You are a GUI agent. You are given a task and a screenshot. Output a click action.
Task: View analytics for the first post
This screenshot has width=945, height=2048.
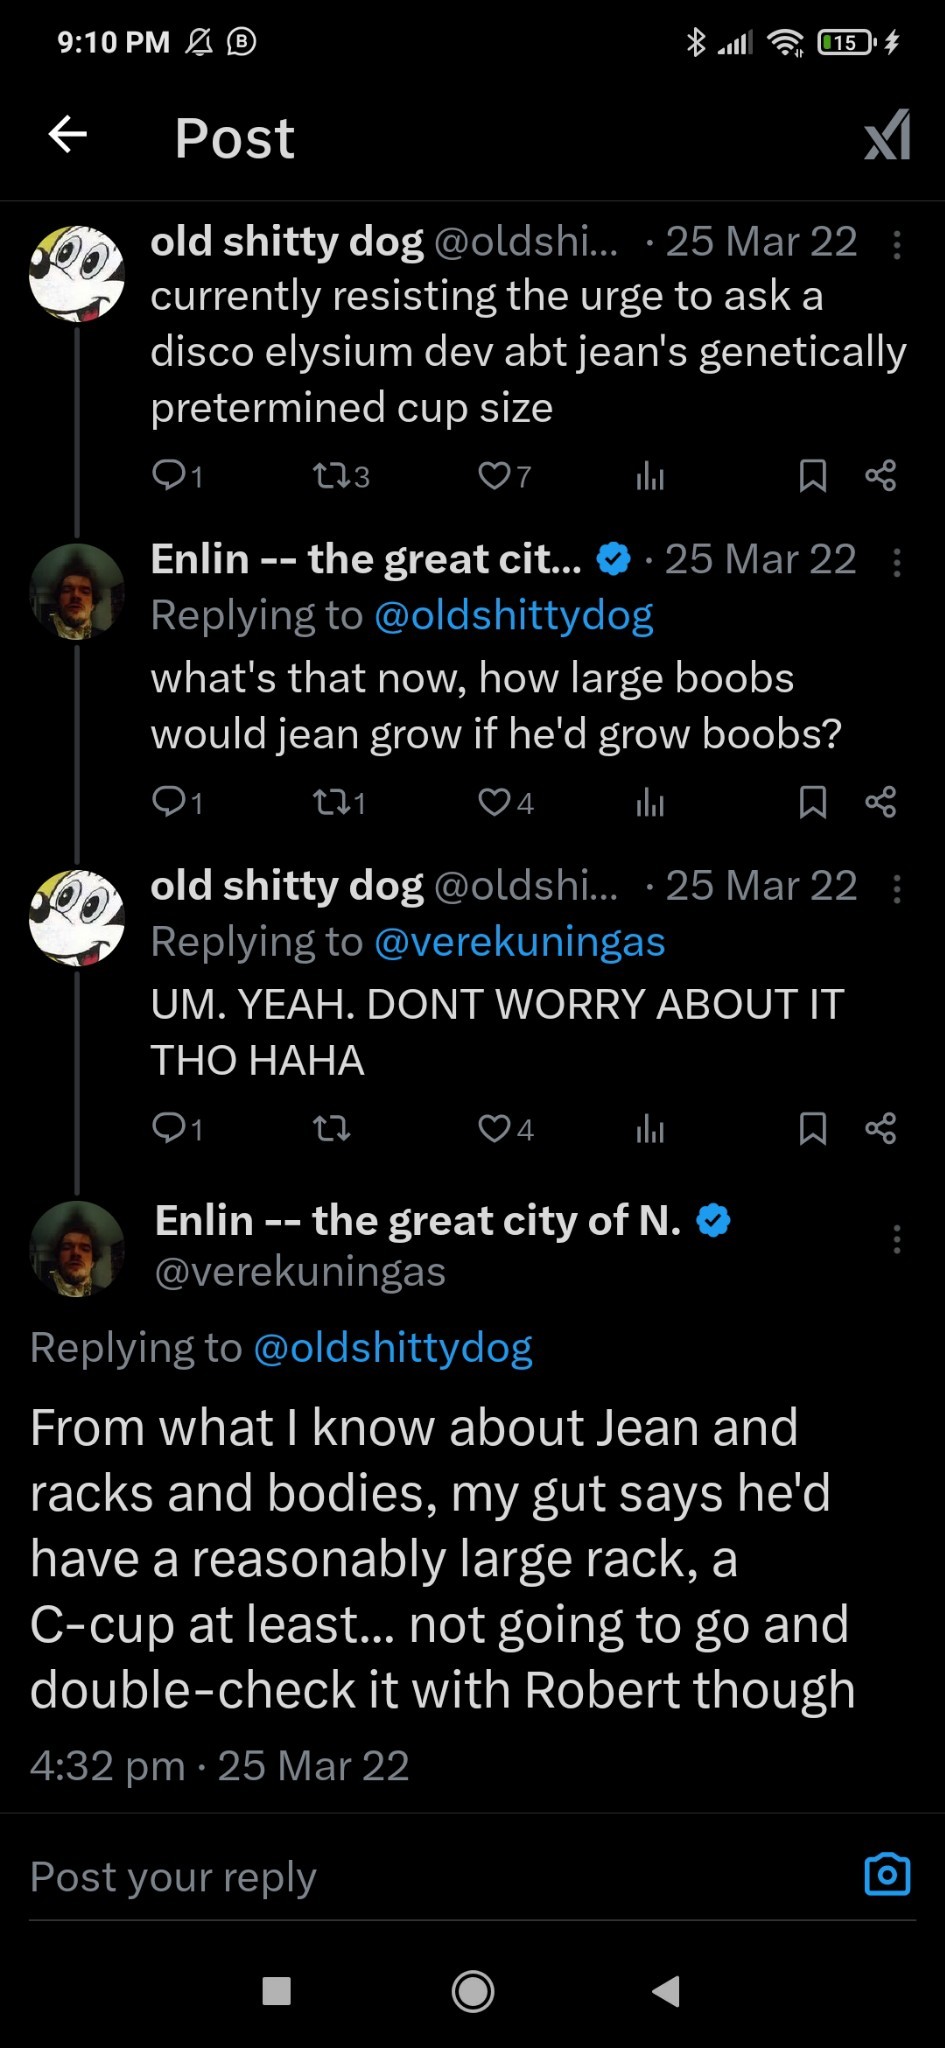650,476
